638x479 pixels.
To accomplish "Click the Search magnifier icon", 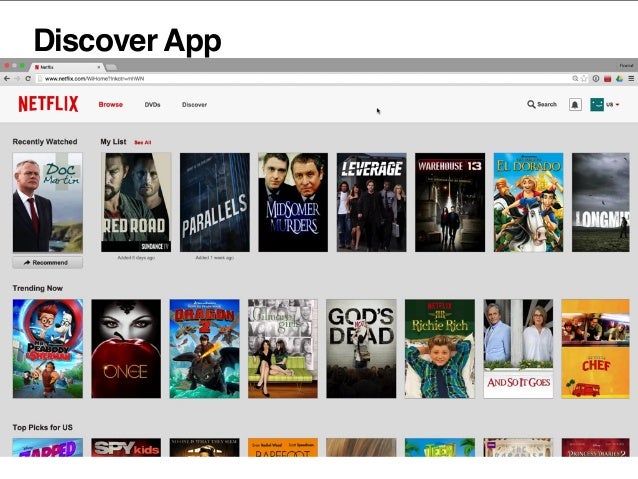I will [531, 104].
